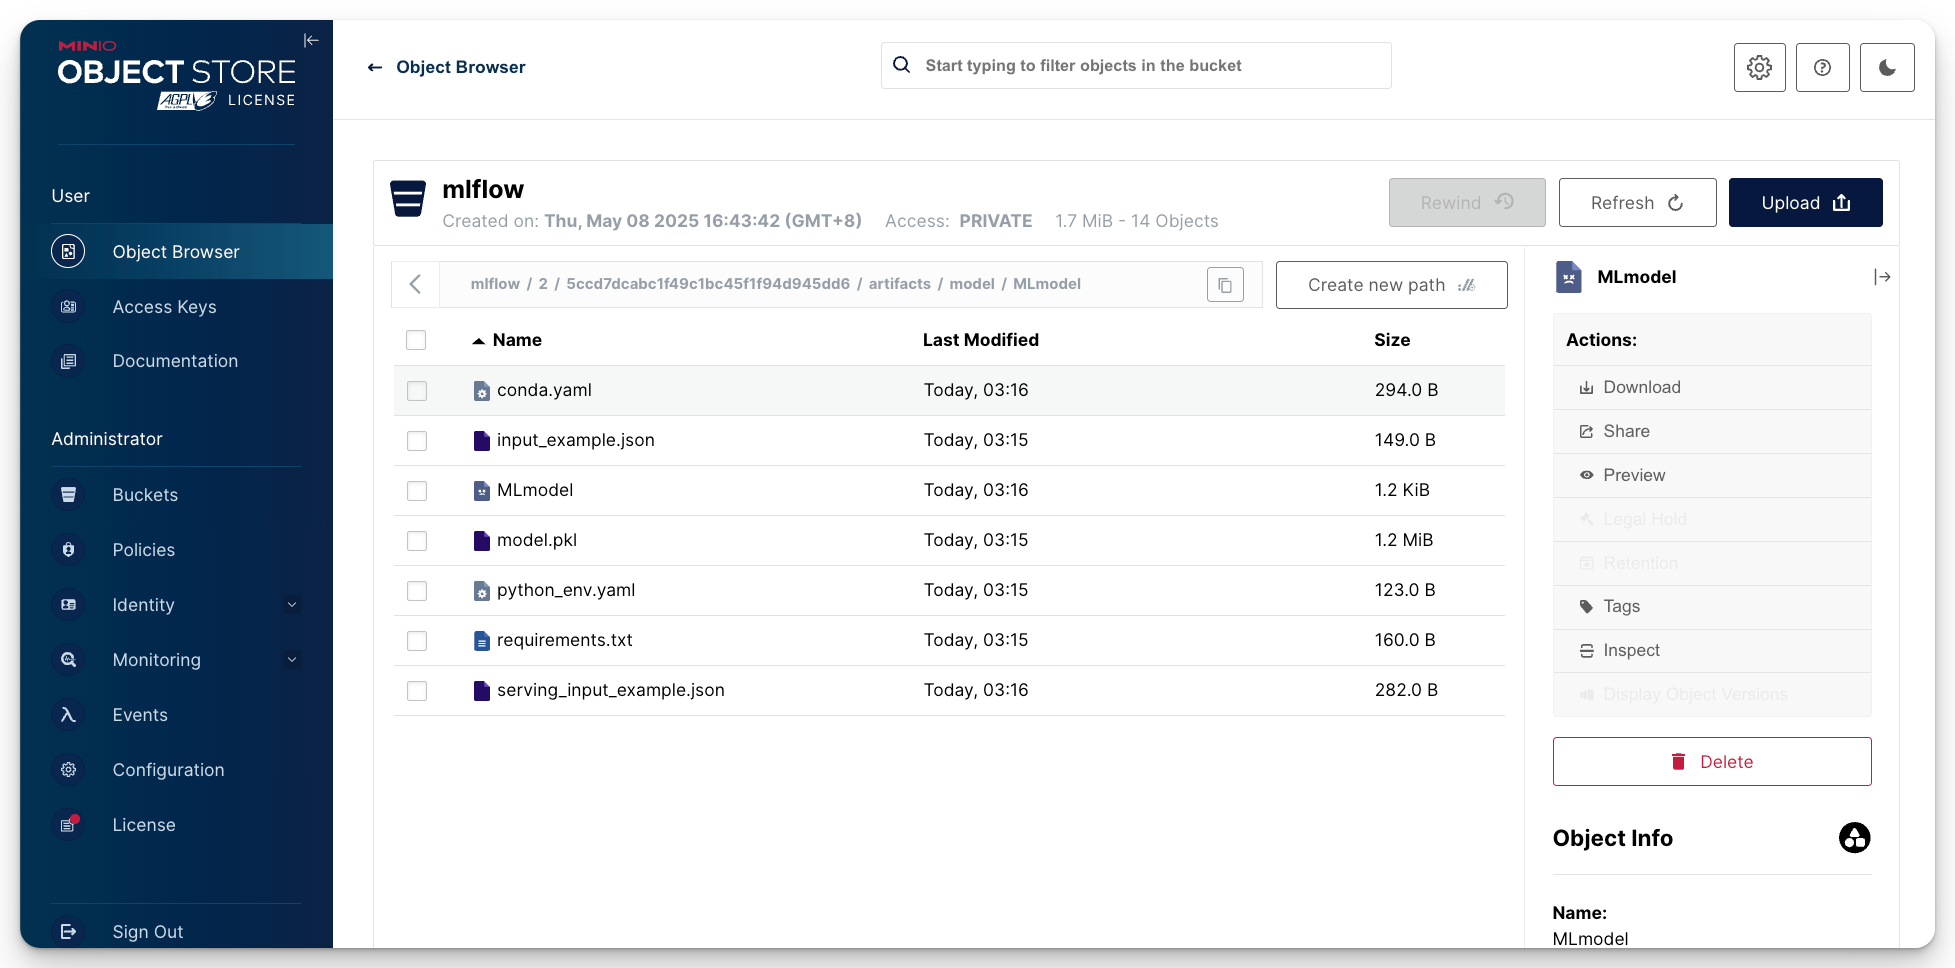The image size is (1955, 968).
Task: Toggle the select-all checkbox in header
Action: click(416, 340)
